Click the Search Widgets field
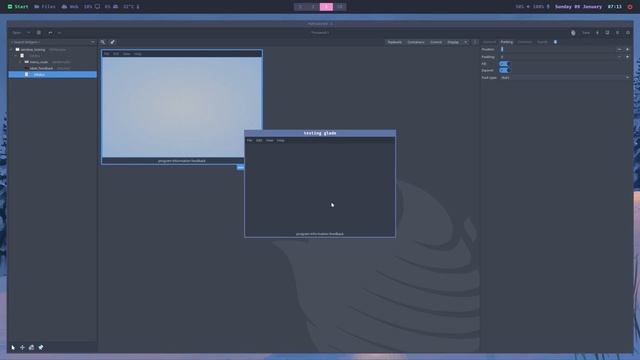The image size is (640, 360). [49, 42]
